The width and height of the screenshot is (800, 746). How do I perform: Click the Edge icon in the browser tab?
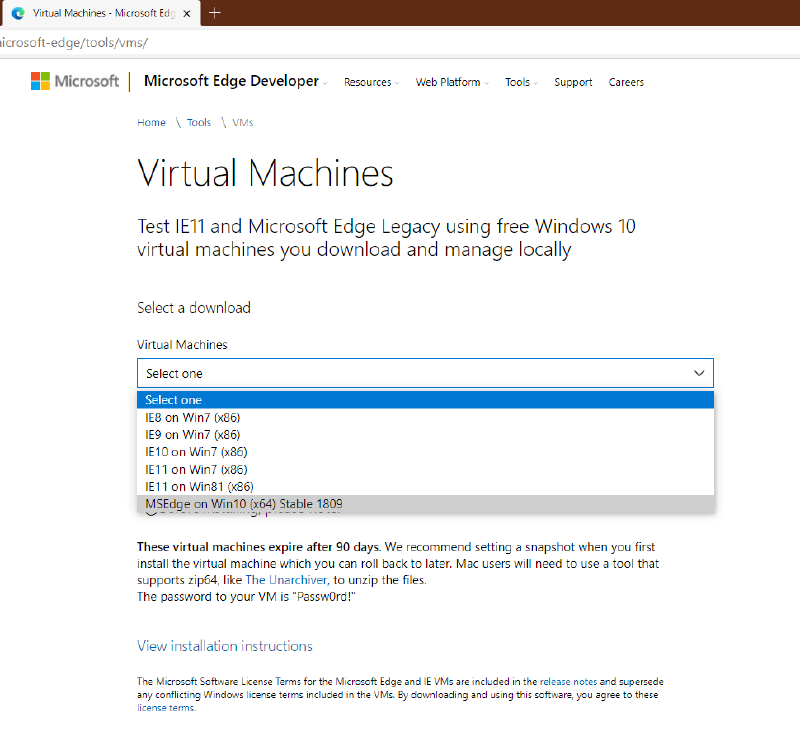(x=18, y=13)
